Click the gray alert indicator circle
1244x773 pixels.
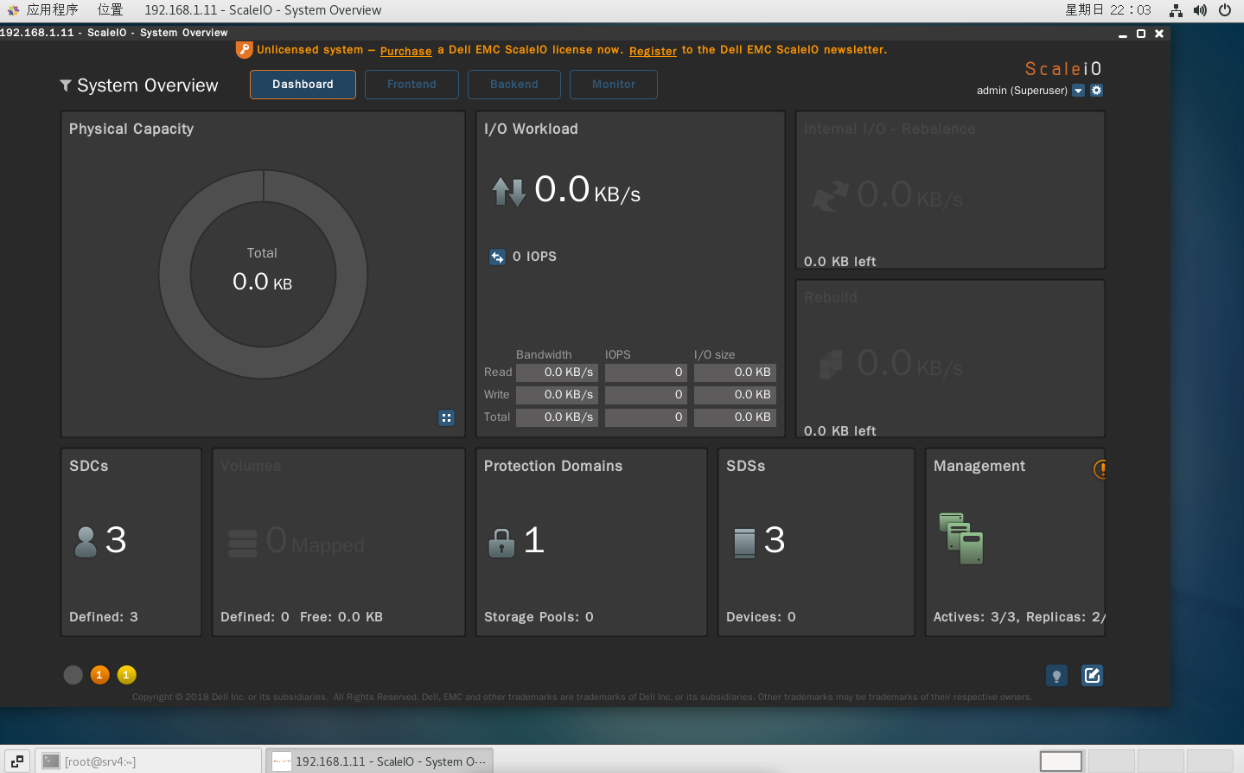(73, 675)
